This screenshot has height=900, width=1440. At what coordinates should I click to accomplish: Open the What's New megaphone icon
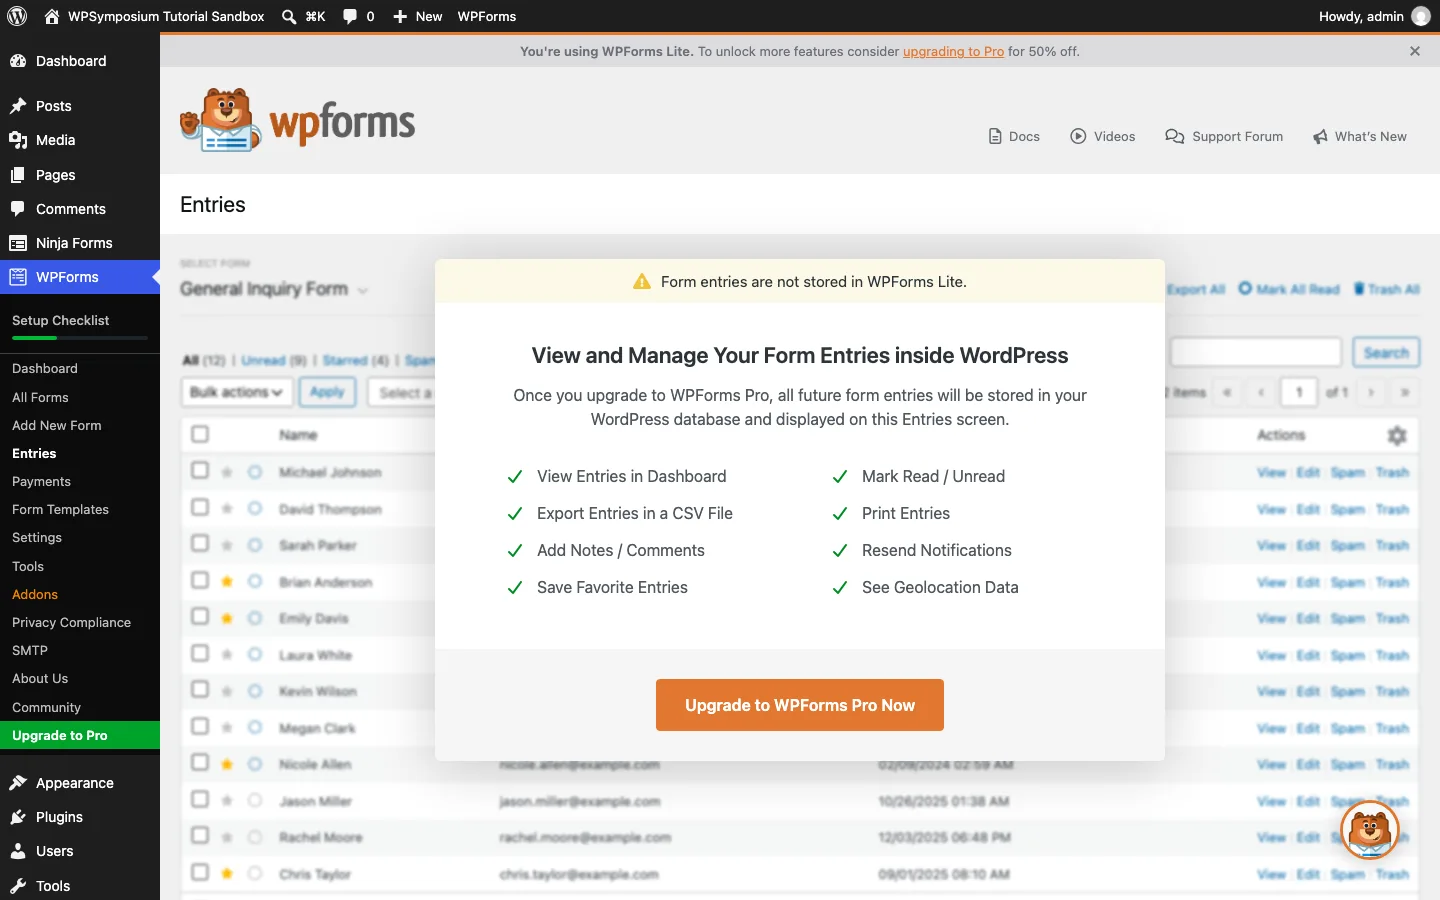[x=1321, y=136]
